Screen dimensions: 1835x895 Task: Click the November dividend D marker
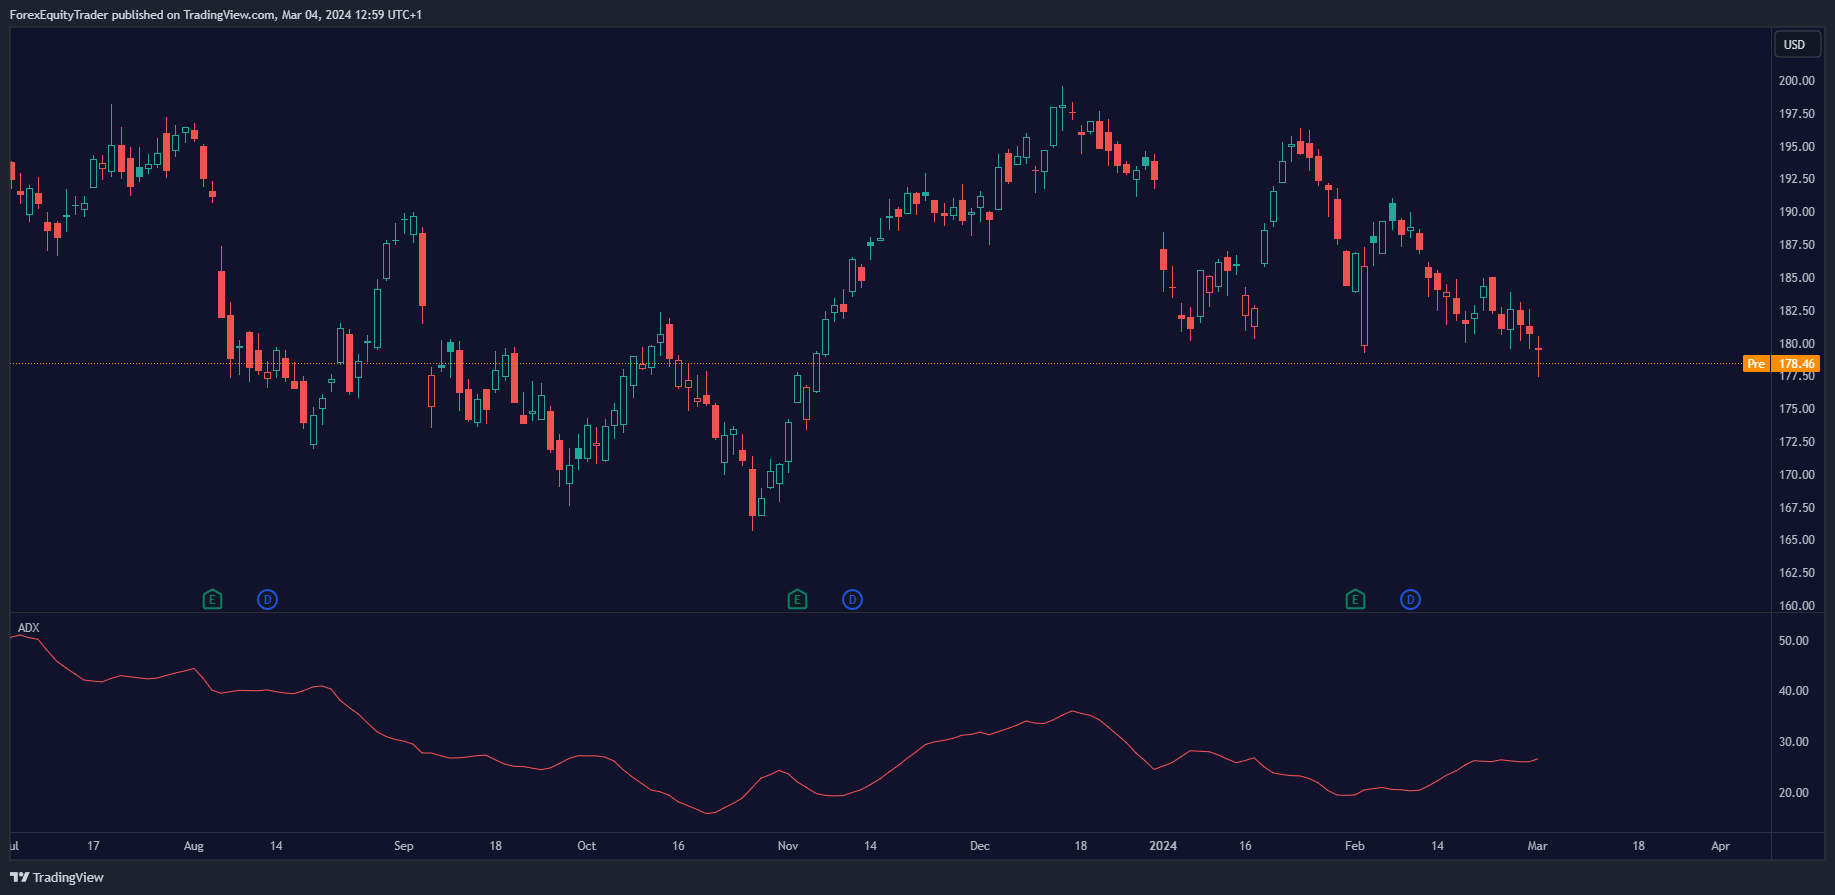pos(852,600)
